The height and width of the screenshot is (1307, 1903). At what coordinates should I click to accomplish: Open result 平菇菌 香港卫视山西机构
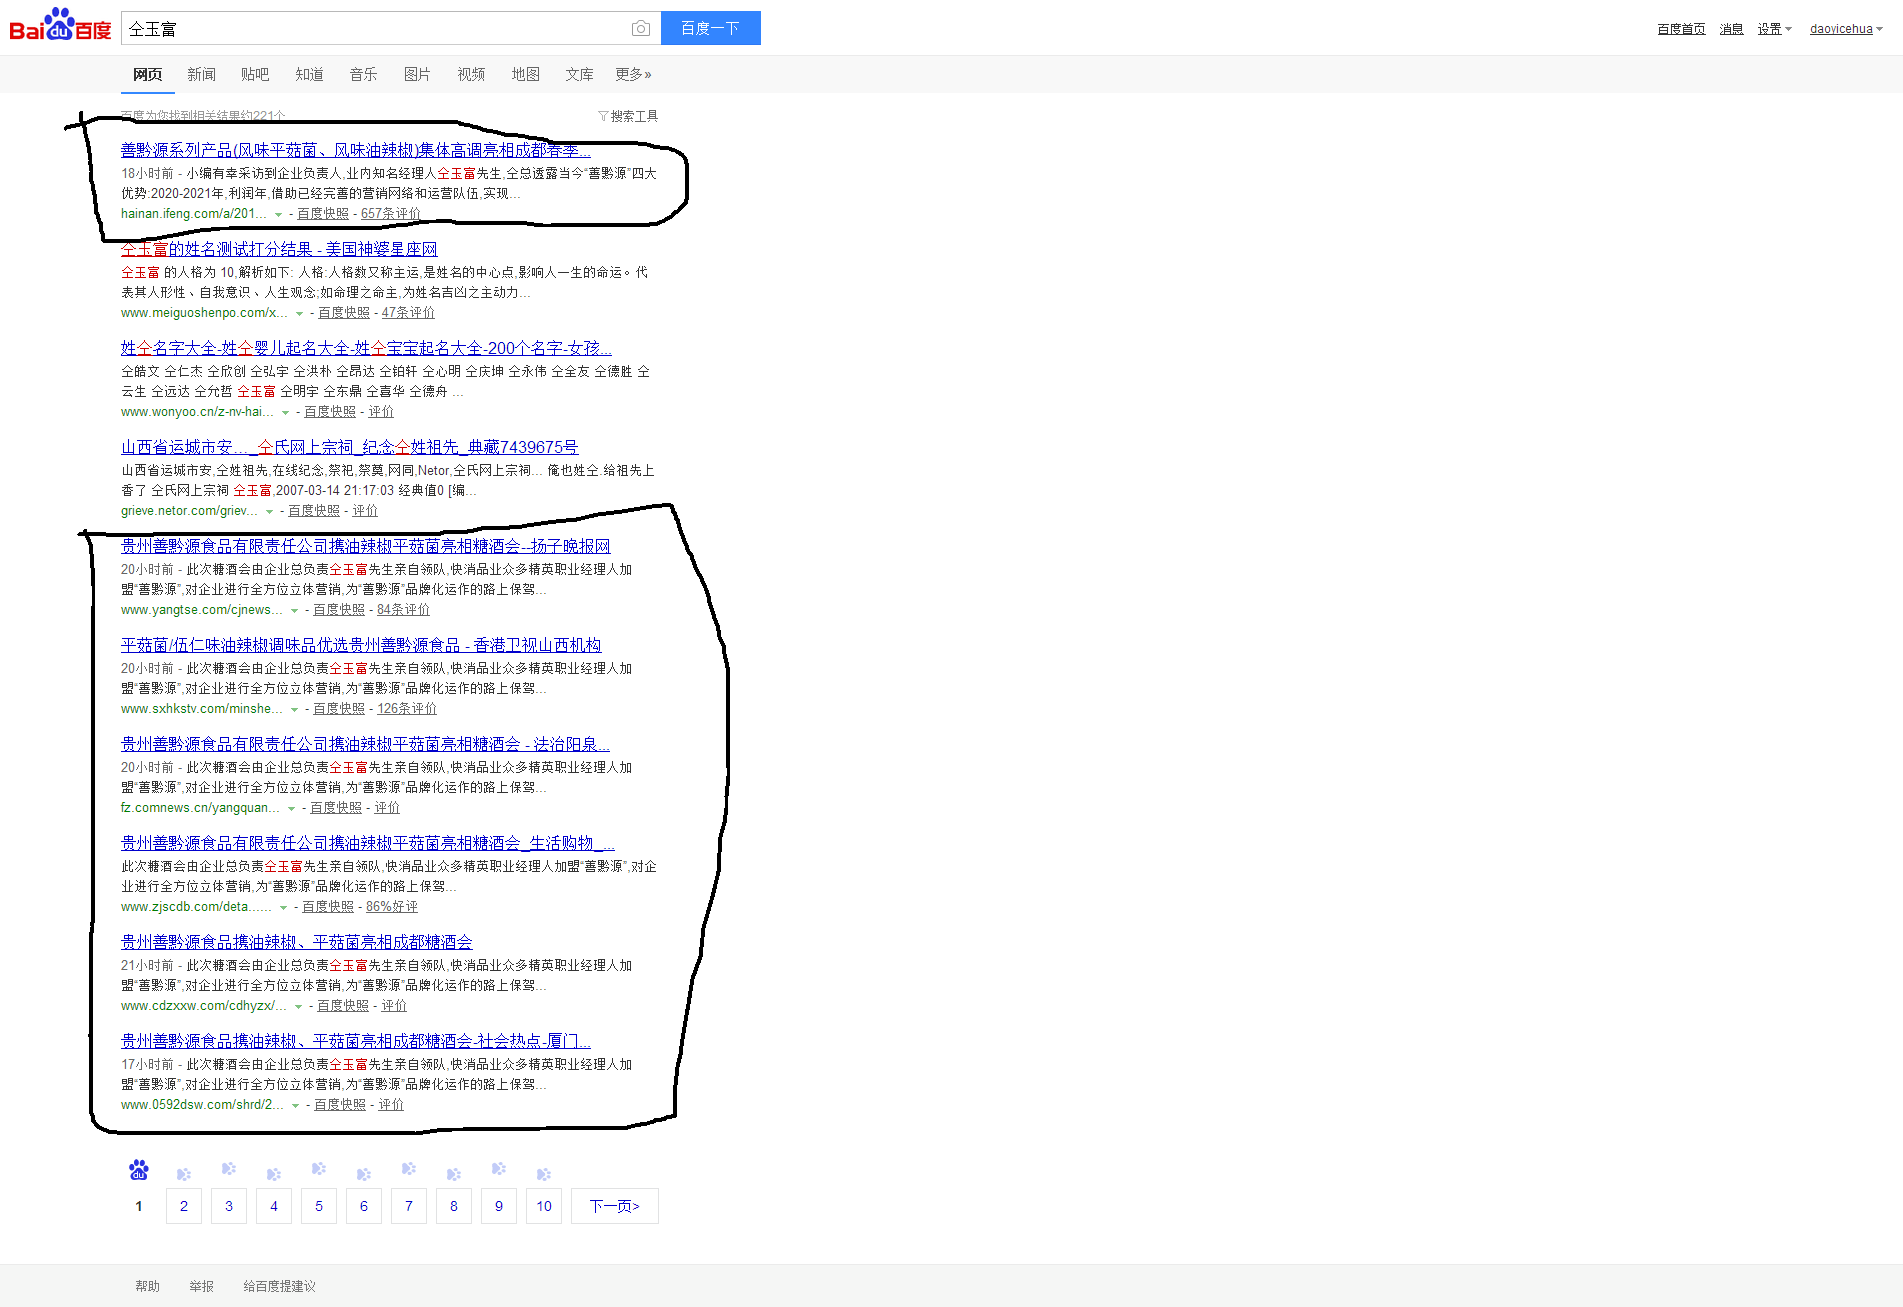[x=361, y=645]
